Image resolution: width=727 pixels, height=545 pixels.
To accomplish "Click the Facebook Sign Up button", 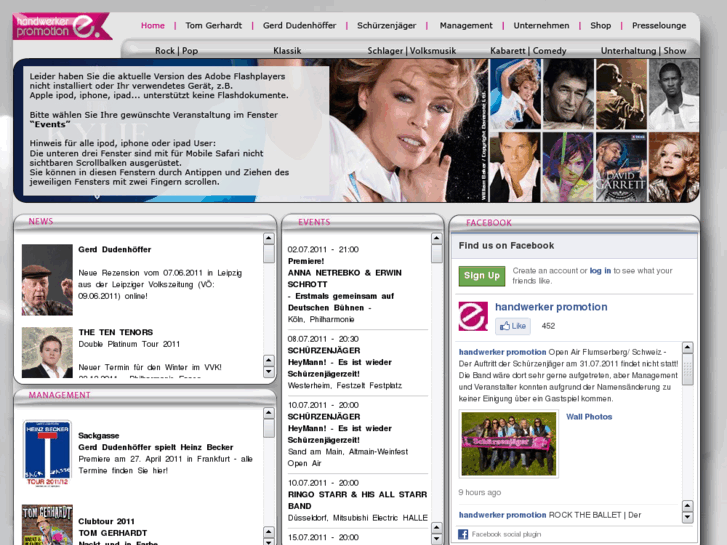I will tap(482, 276).
